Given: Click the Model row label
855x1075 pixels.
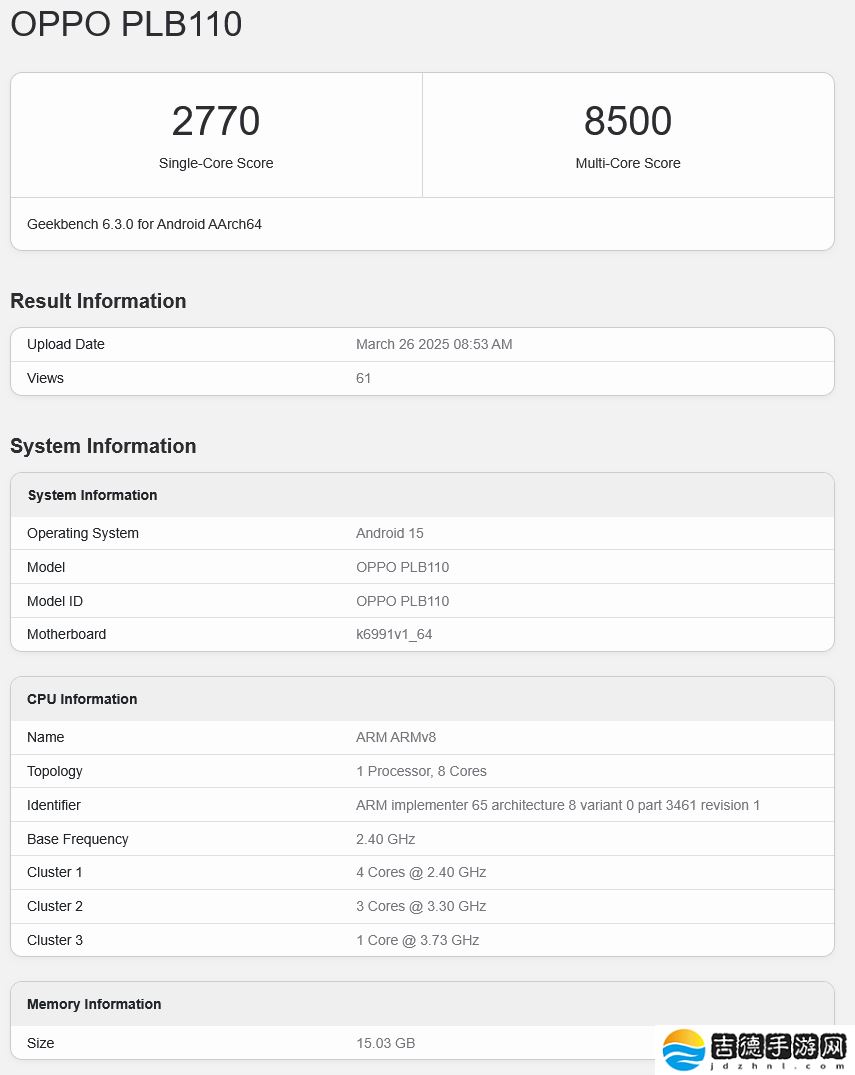Looking at the screenshot, I should coord(46,567).
